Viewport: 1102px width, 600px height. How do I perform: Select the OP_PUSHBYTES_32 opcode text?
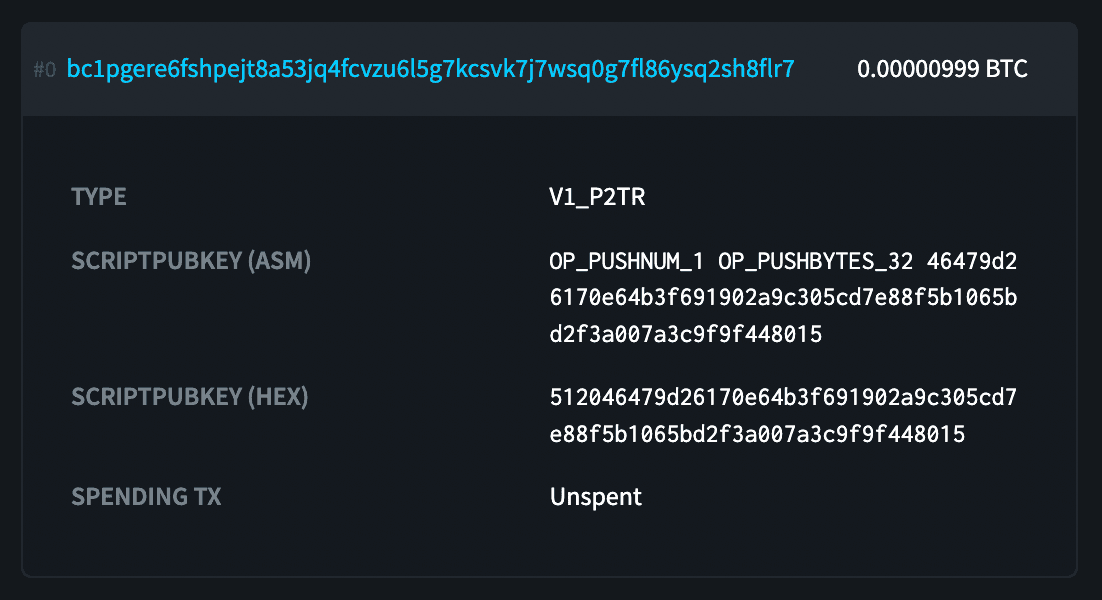815,262
